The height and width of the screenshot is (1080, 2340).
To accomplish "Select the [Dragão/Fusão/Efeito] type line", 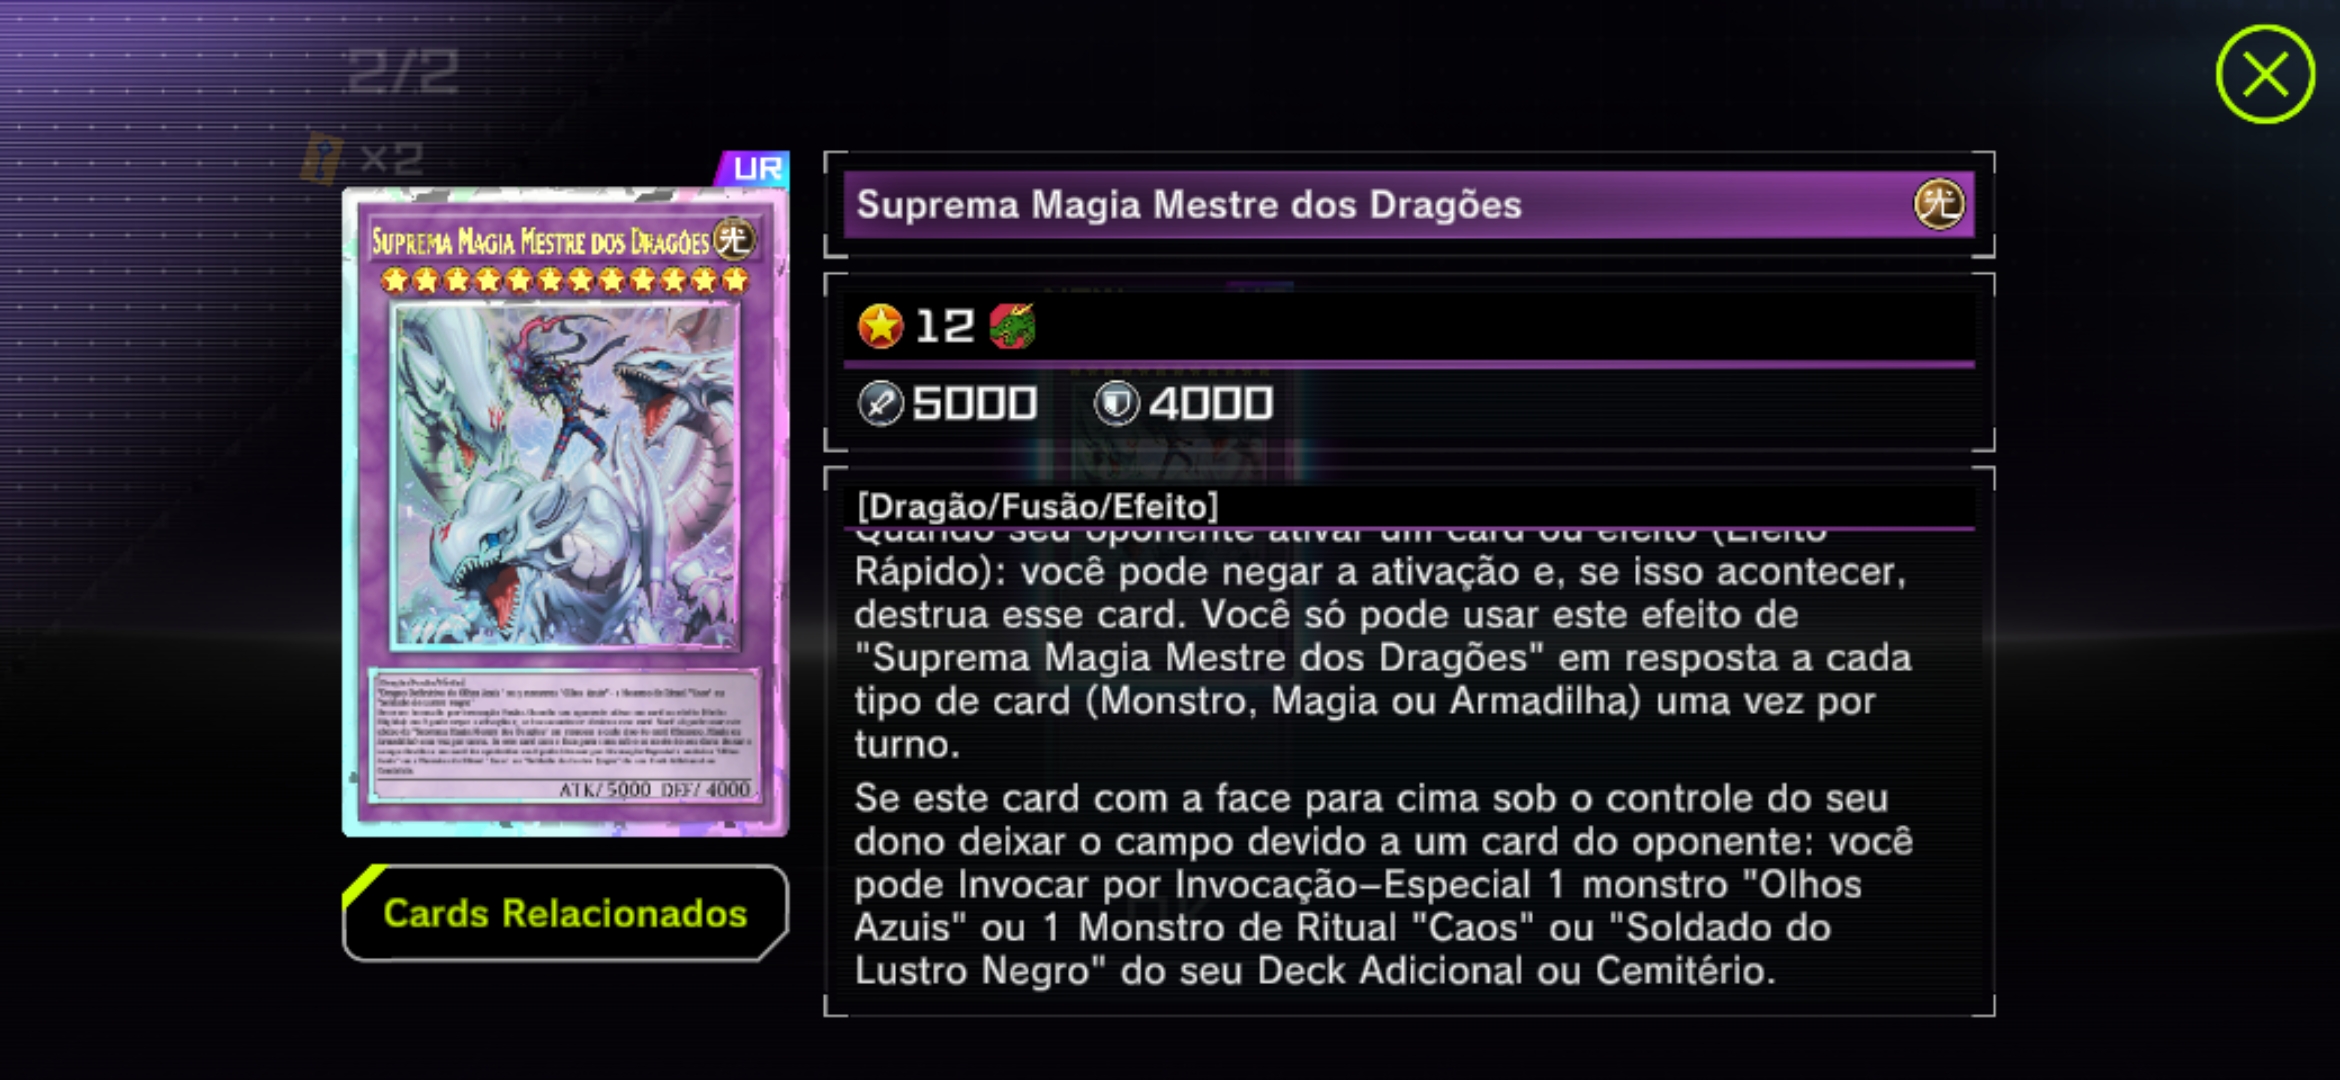I will (x=1037, y=506).
